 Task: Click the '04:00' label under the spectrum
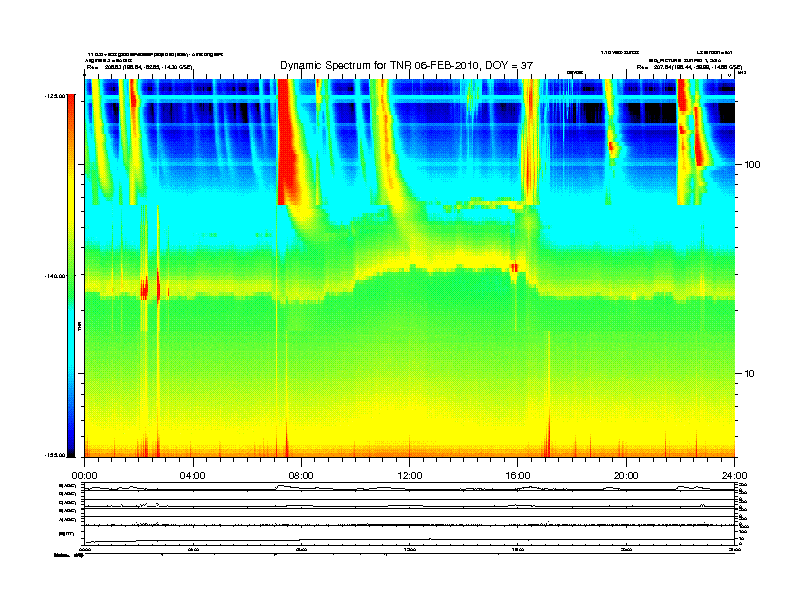point(193,476)
